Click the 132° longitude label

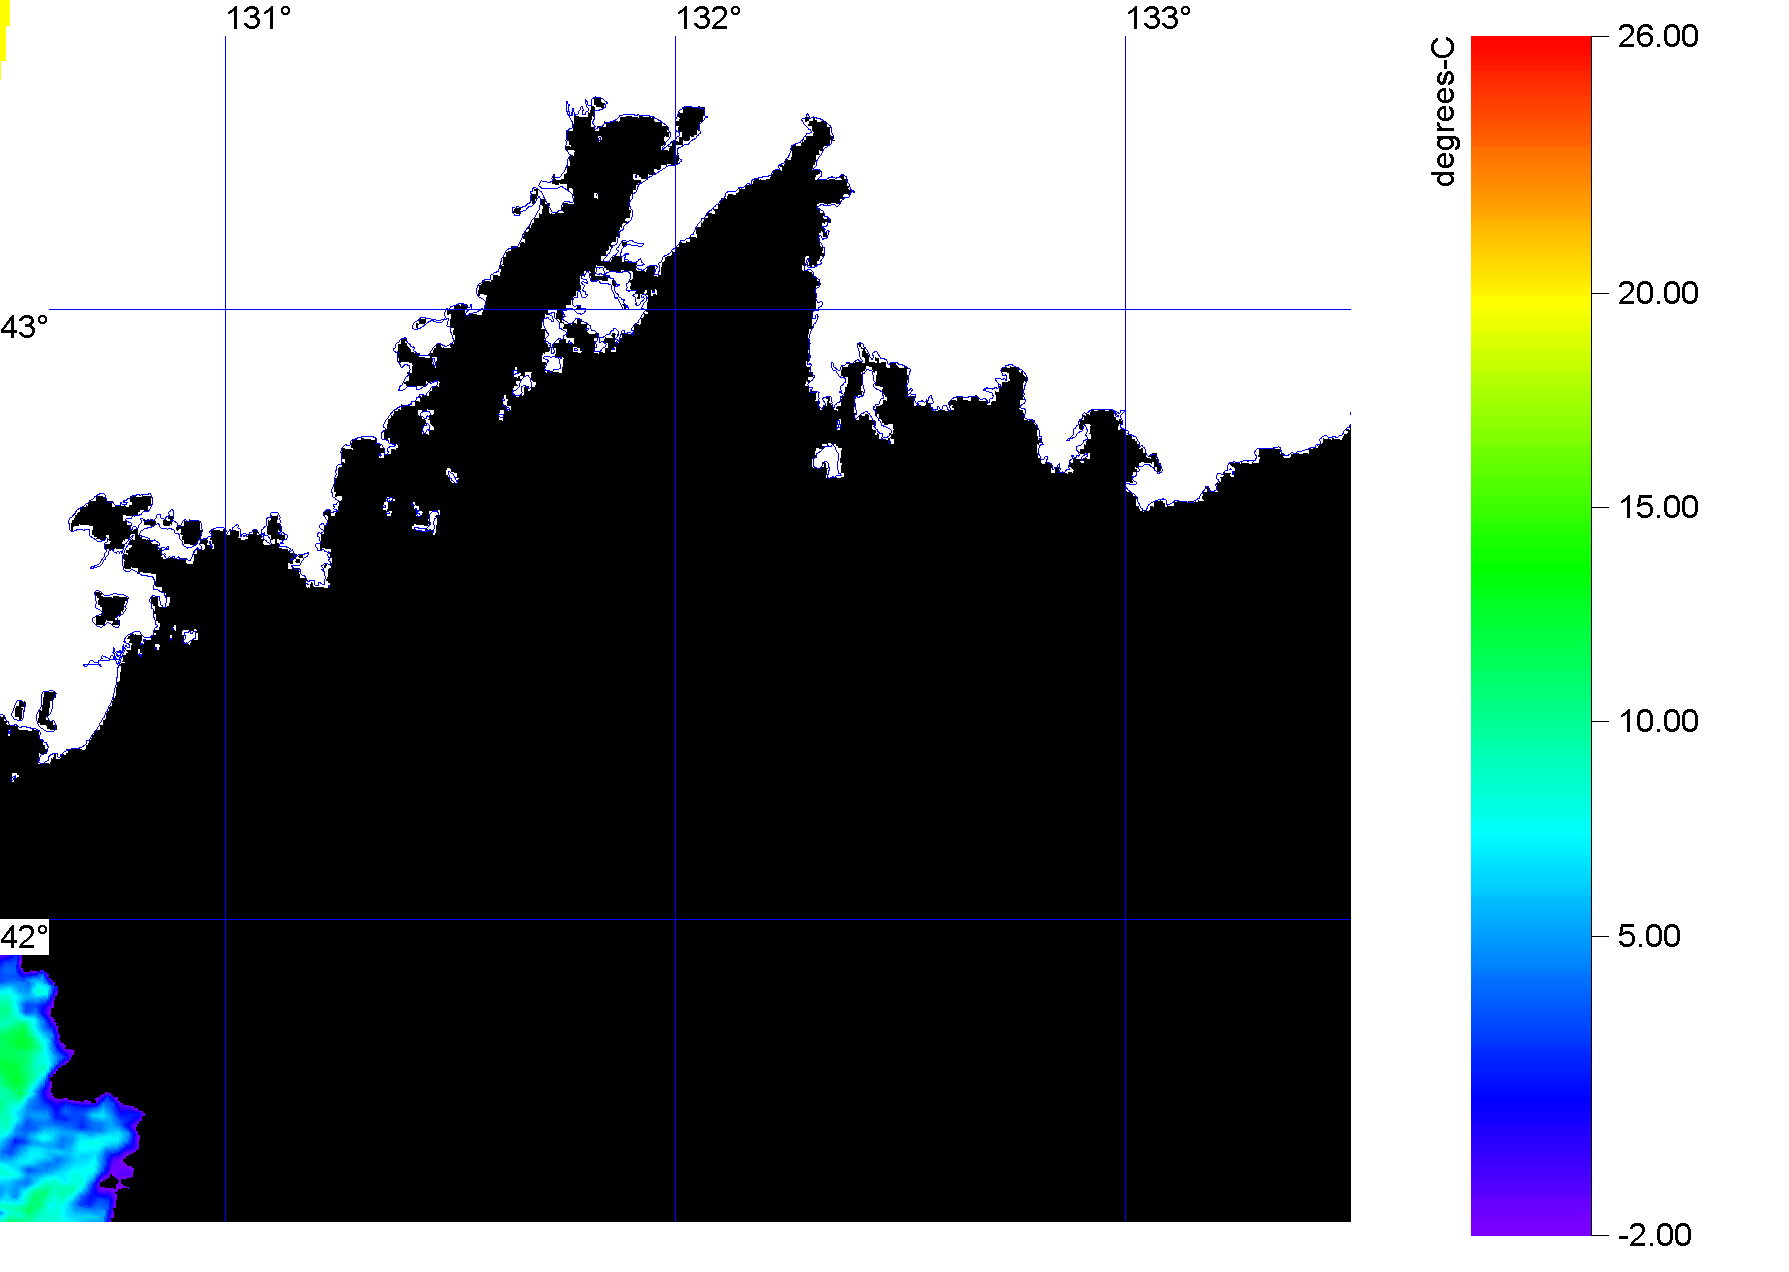(x=709, y=19)
